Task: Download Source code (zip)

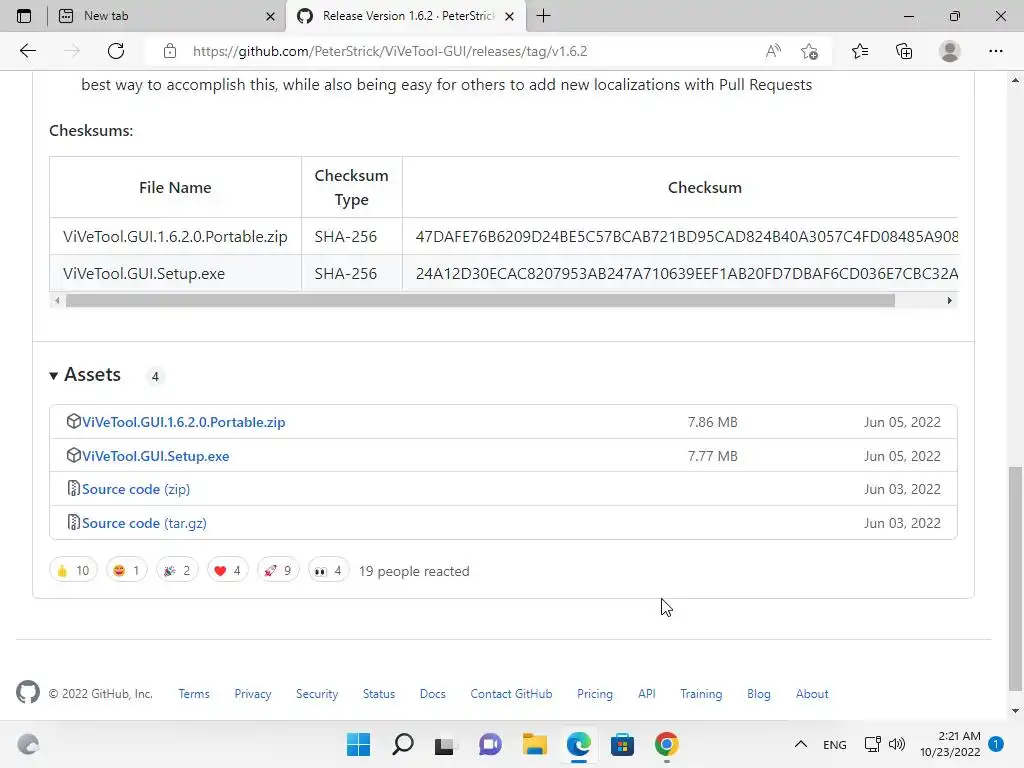Action: pos(136,489)
